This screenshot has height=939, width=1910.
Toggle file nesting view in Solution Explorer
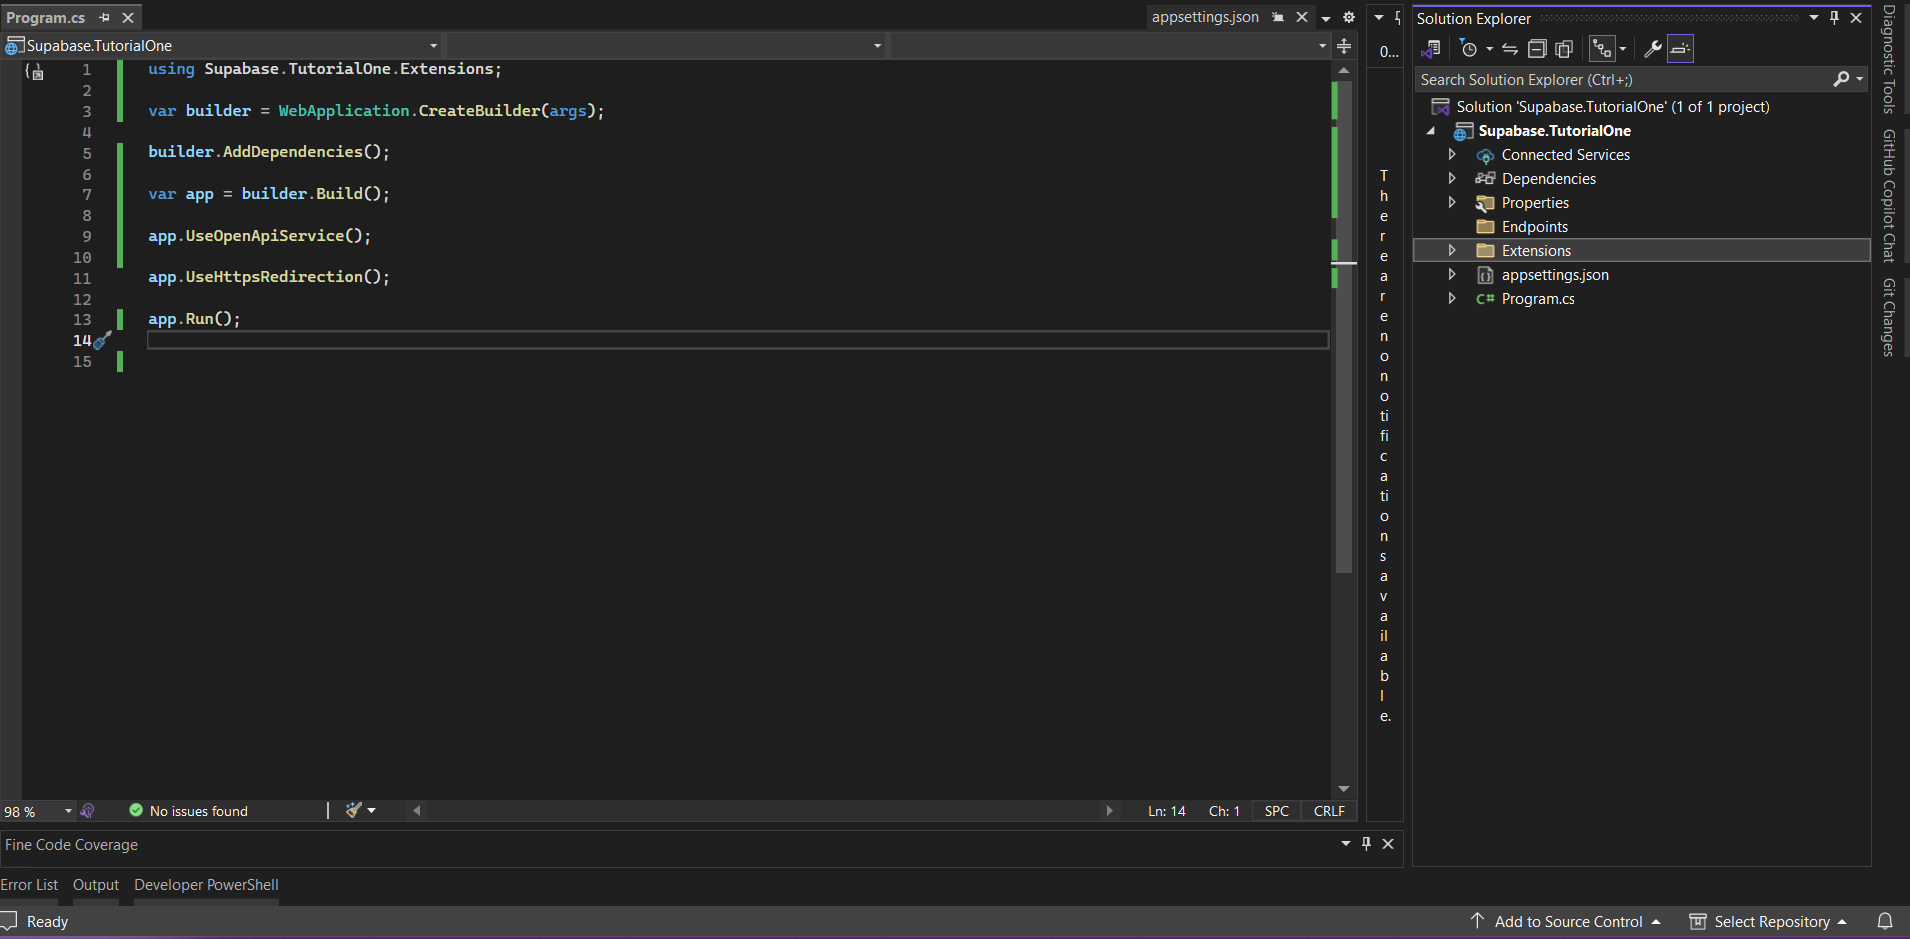tap(1602, 48)
